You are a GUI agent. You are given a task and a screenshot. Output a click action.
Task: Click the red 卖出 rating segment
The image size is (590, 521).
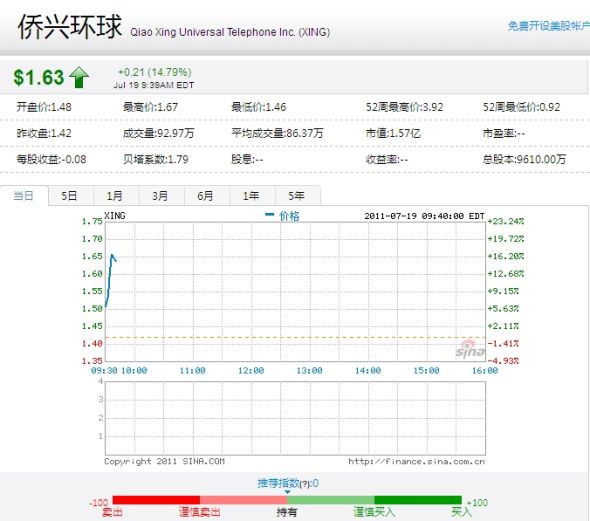point(156,500)
